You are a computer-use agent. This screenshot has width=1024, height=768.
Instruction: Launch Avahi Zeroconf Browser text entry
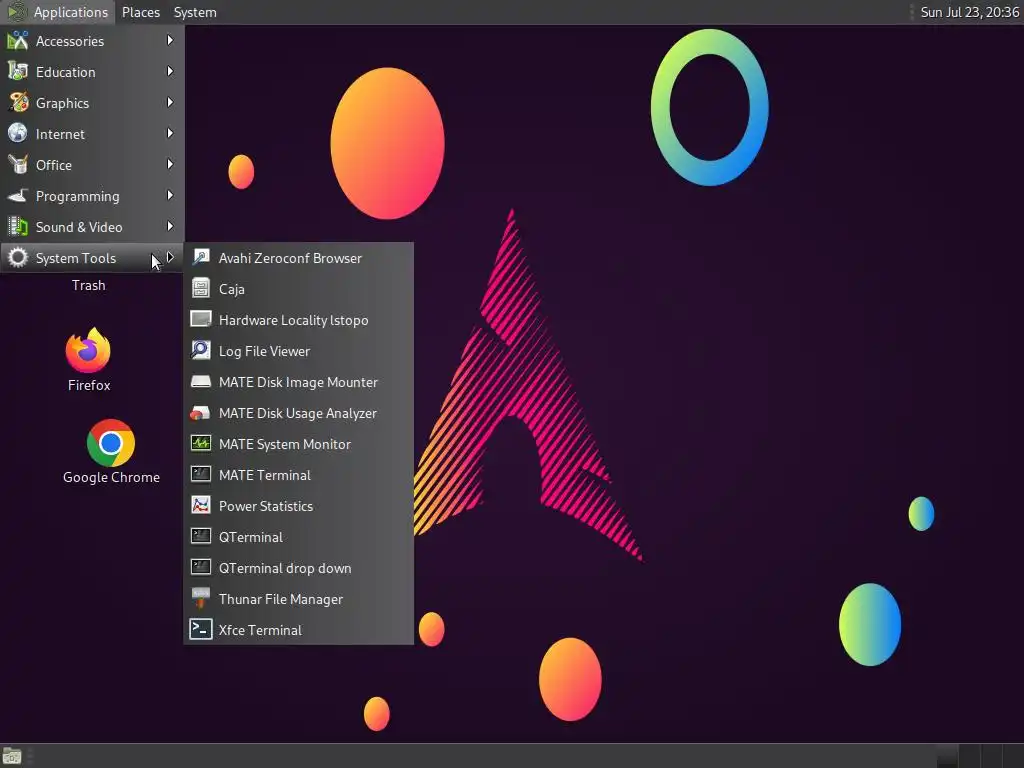click(290, 258)
